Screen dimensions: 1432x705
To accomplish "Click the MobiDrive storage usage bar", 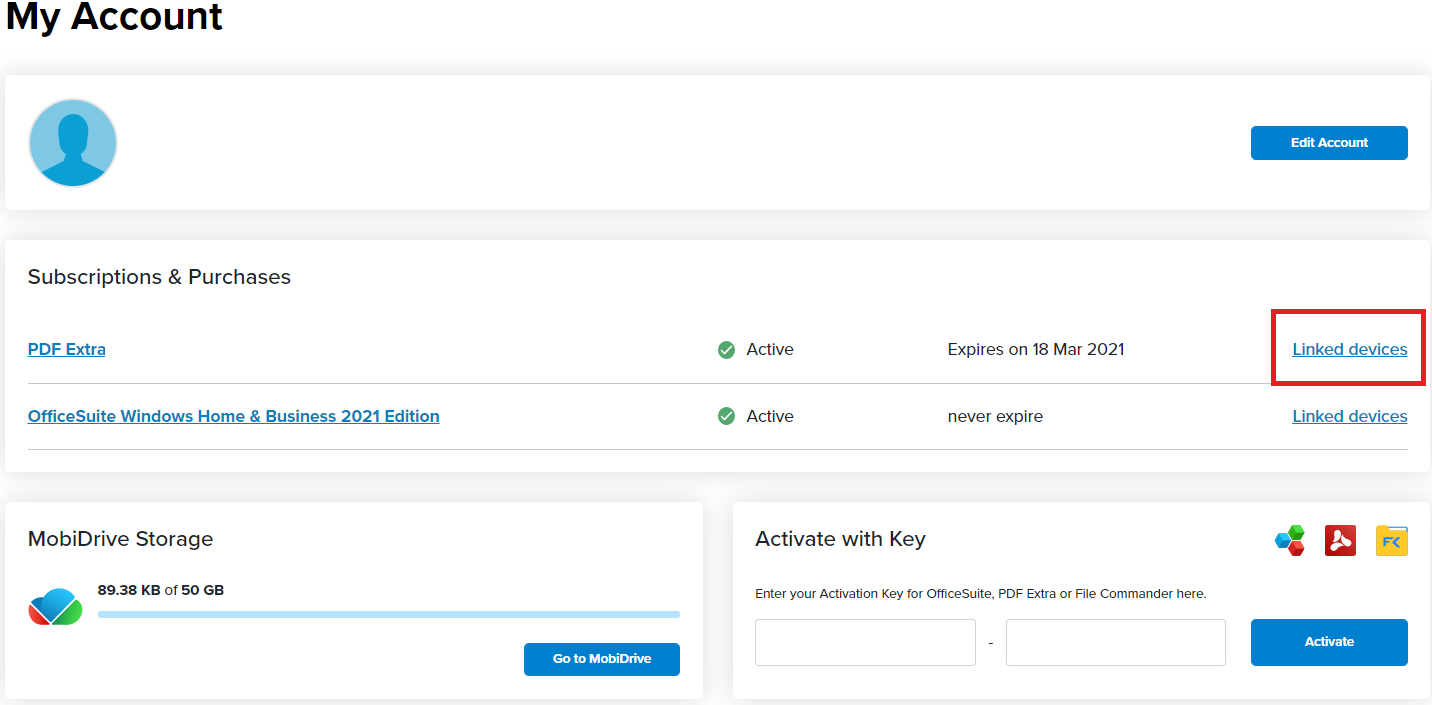I will tap(389, 614).
